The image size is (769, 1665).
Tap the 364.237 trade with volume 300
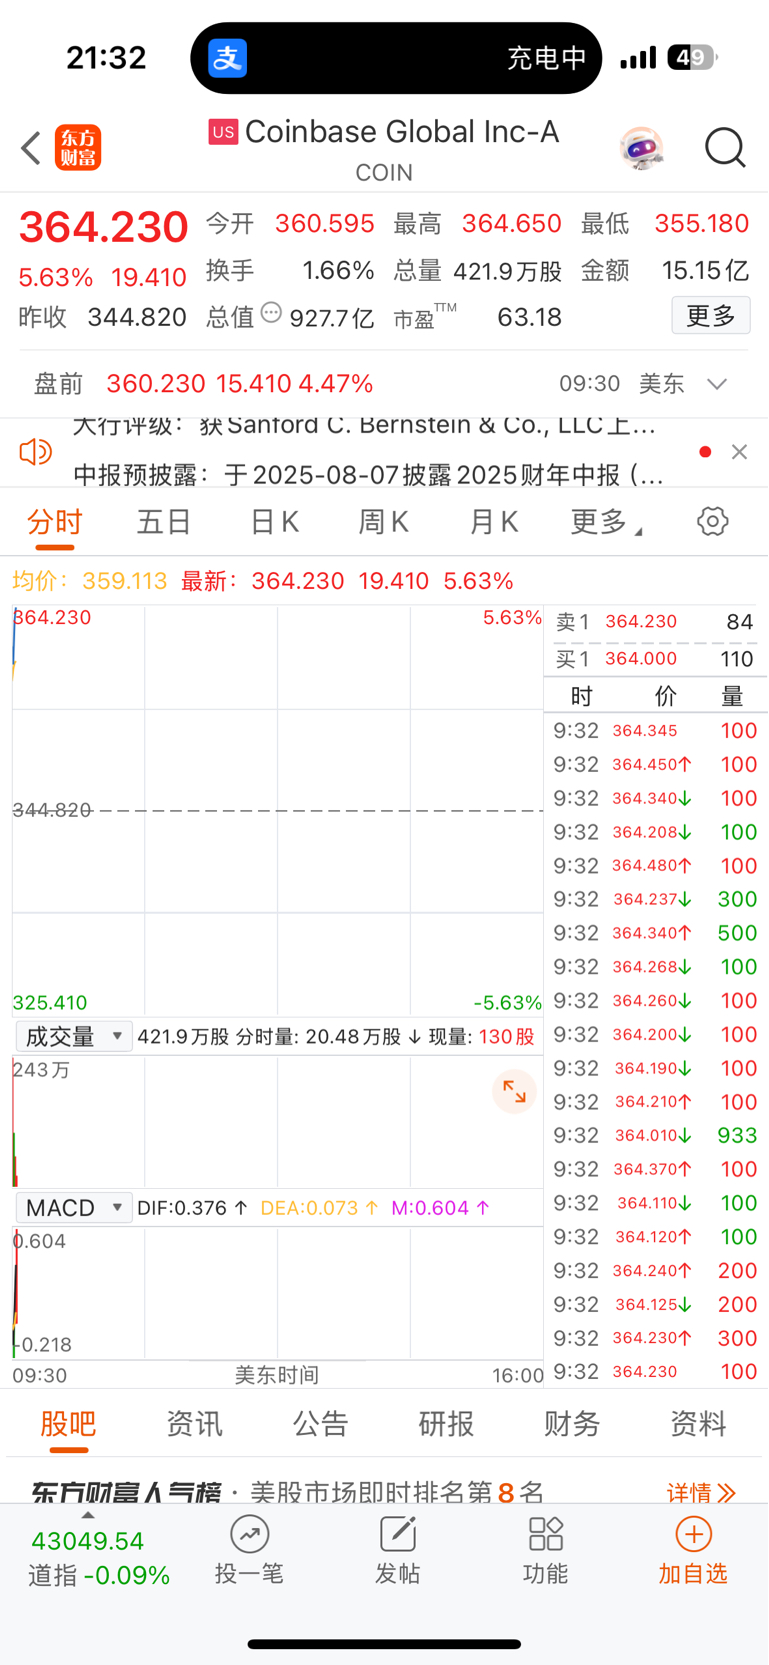[655, 899]
